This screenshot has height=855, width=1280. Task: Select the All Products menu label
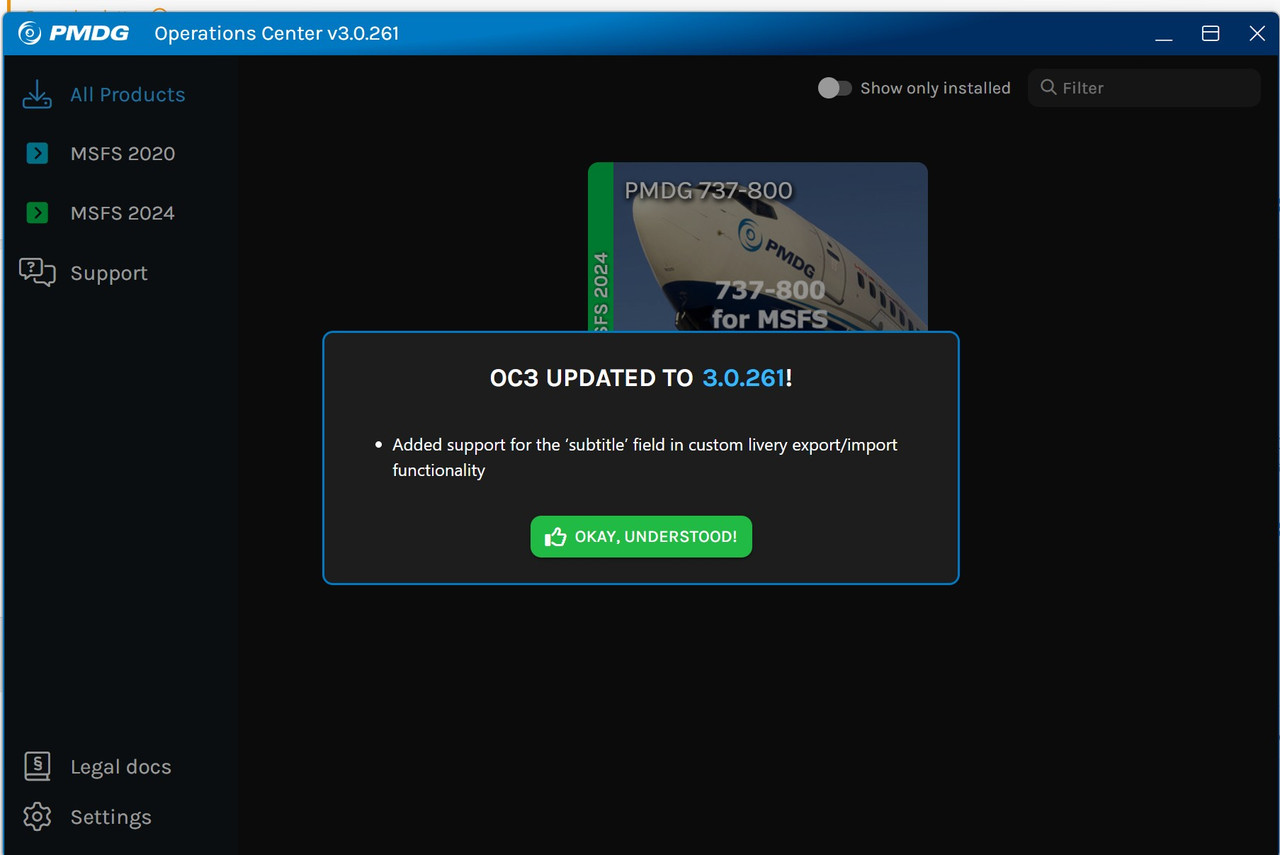click(127, 94)
